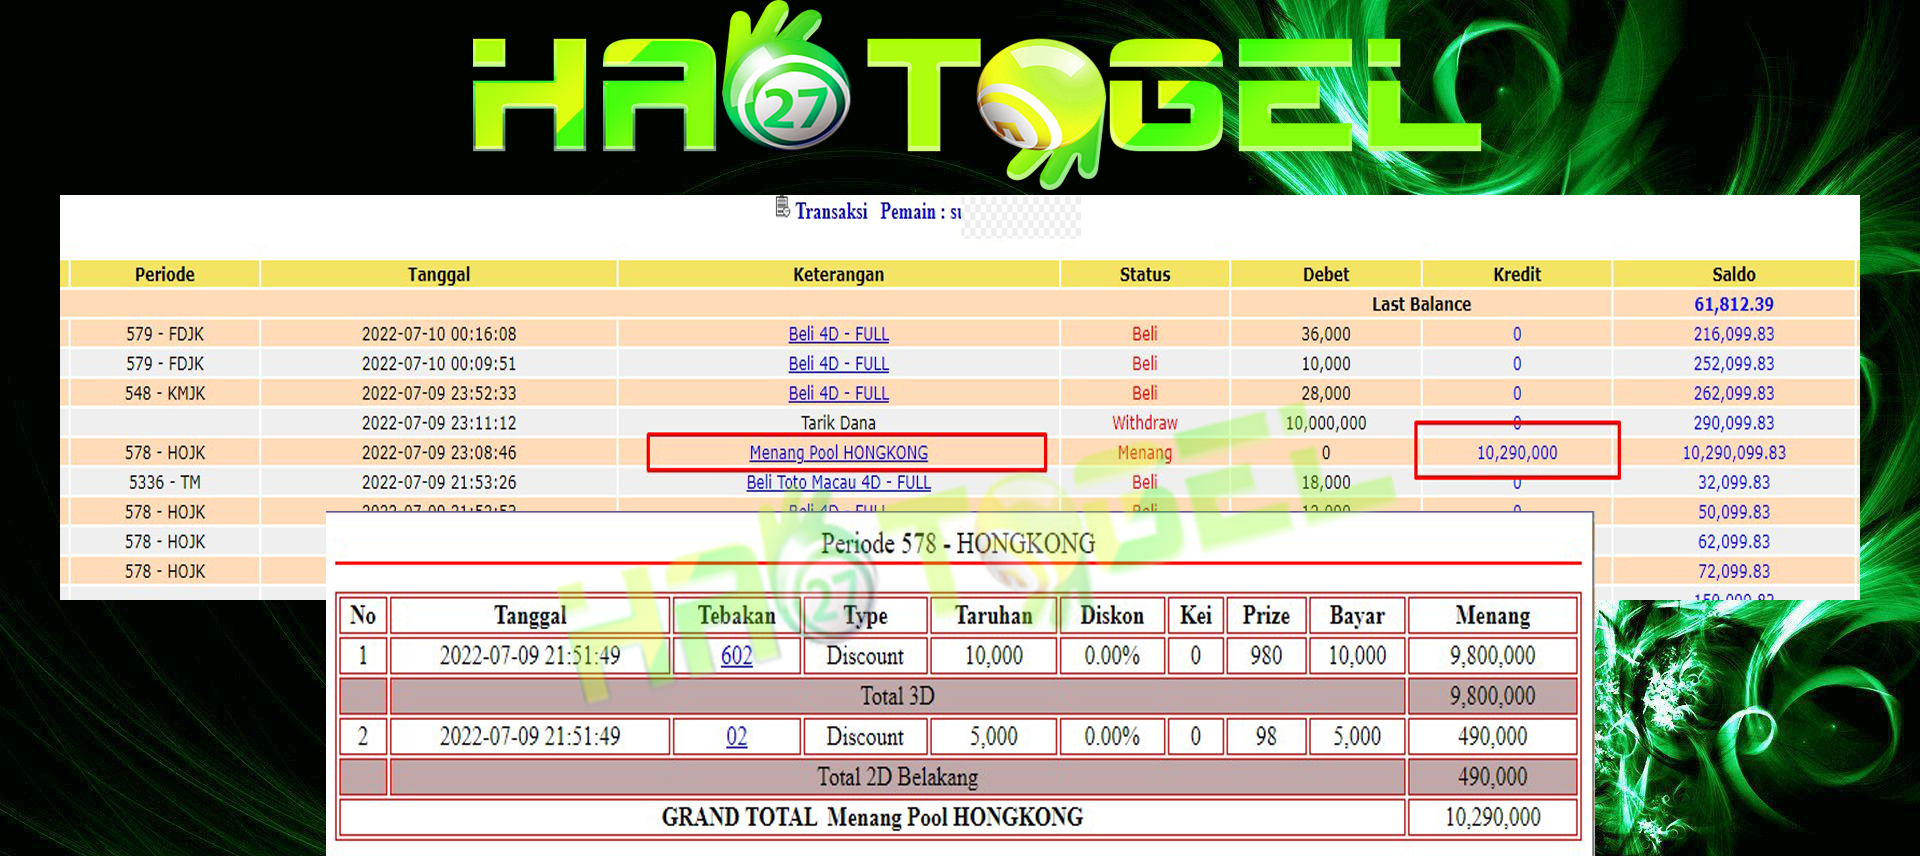Viewport: 1920px width, 856px height.
Task: Click the Transaksi document icon
Action: tap(782, 208)
